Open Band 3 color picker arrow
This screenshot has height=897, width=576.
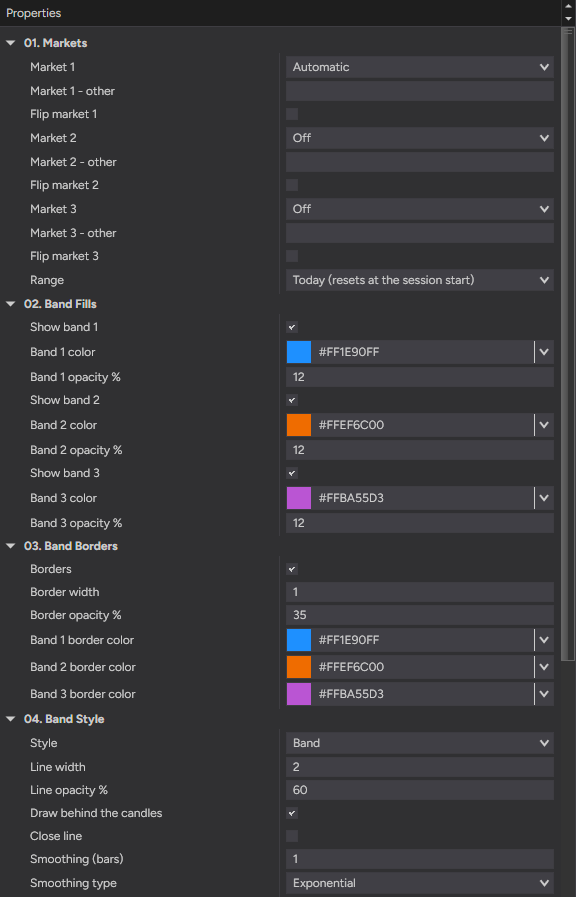coord(544,498)
